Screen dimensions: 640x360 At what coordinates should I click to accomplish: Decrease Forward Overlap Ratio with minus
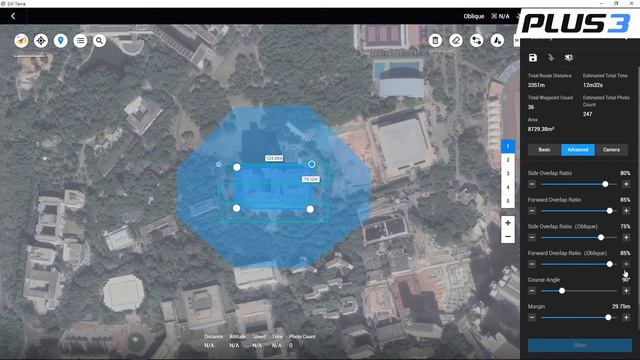(532, 211)
